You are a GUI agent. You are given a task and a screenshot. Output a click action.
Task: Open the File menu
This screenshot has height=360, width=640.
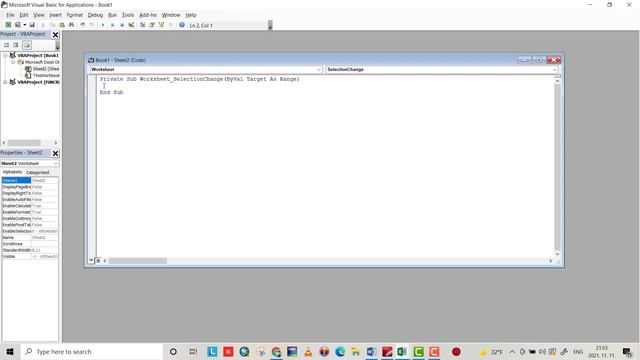10,15
